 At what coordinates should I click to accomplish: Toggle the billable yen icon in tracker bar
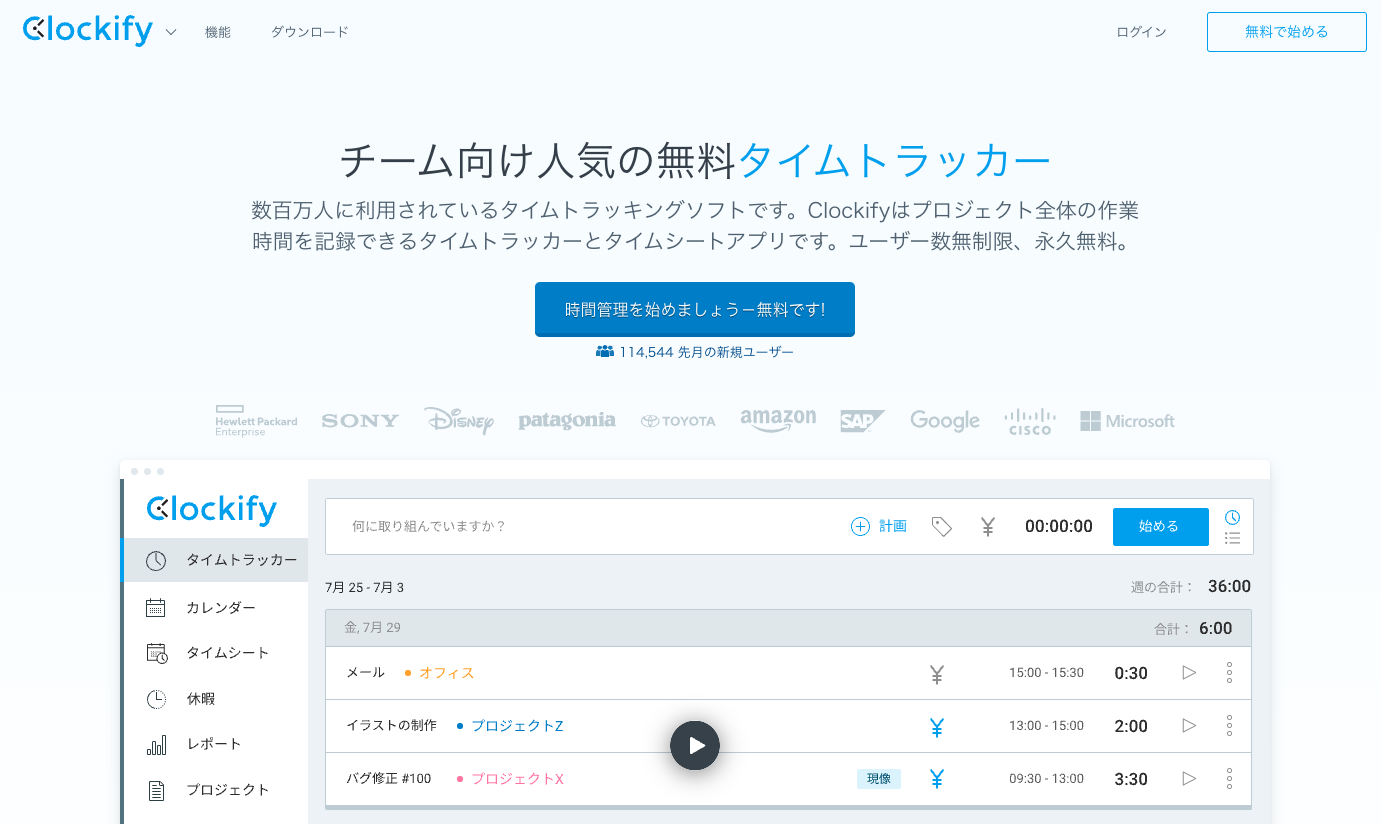coord(988,526)
